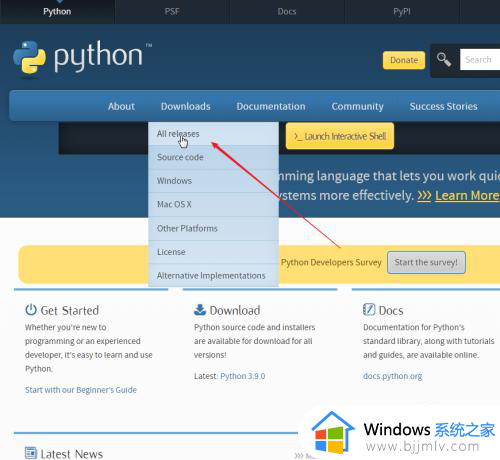Screen dimensions: 500x460
Task: Click the Latest News newspaper icon
Action: coord(31,453)
